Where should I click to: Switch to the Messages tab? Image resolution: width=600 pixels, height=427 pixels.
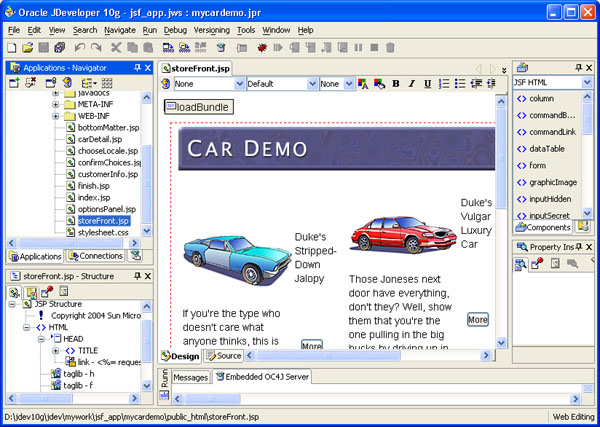tap(190, 377)
